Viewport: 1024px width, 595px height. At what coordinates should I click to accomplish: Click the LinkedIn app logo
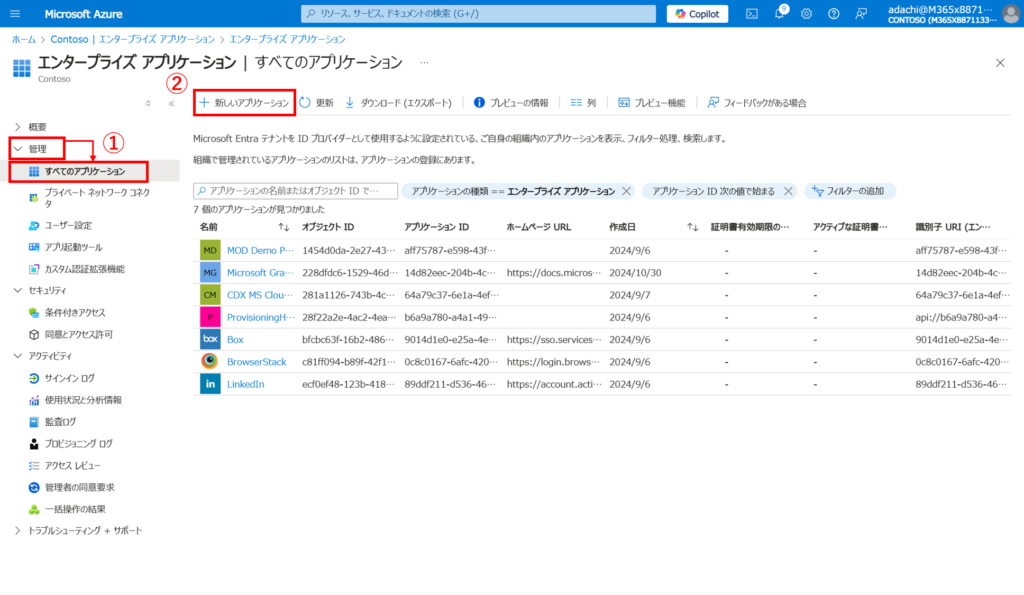210,384
